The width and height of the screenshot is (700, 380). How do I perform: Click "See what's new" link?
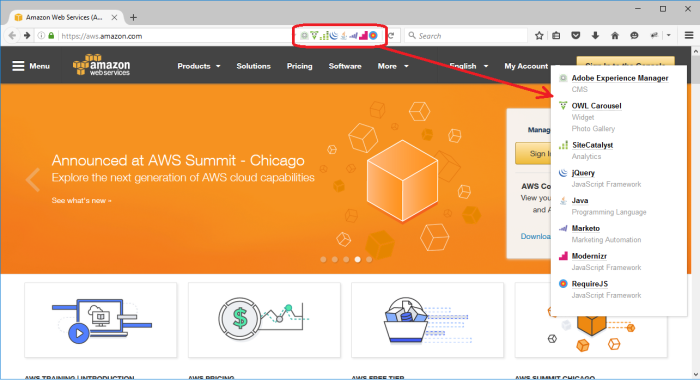81,200
